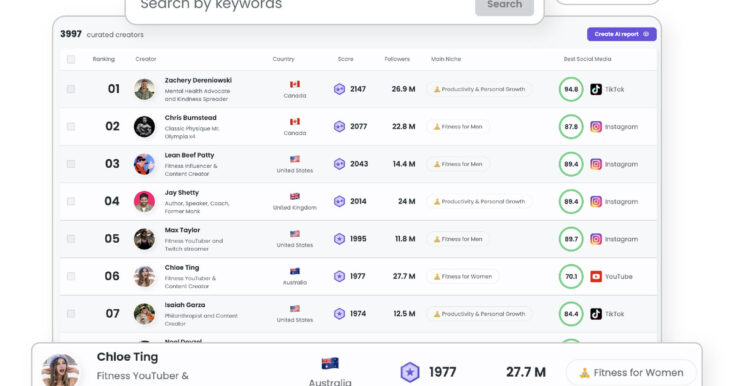738x386 pixels.
Task: Open Max Taylor's avatar
Action: 144,239
